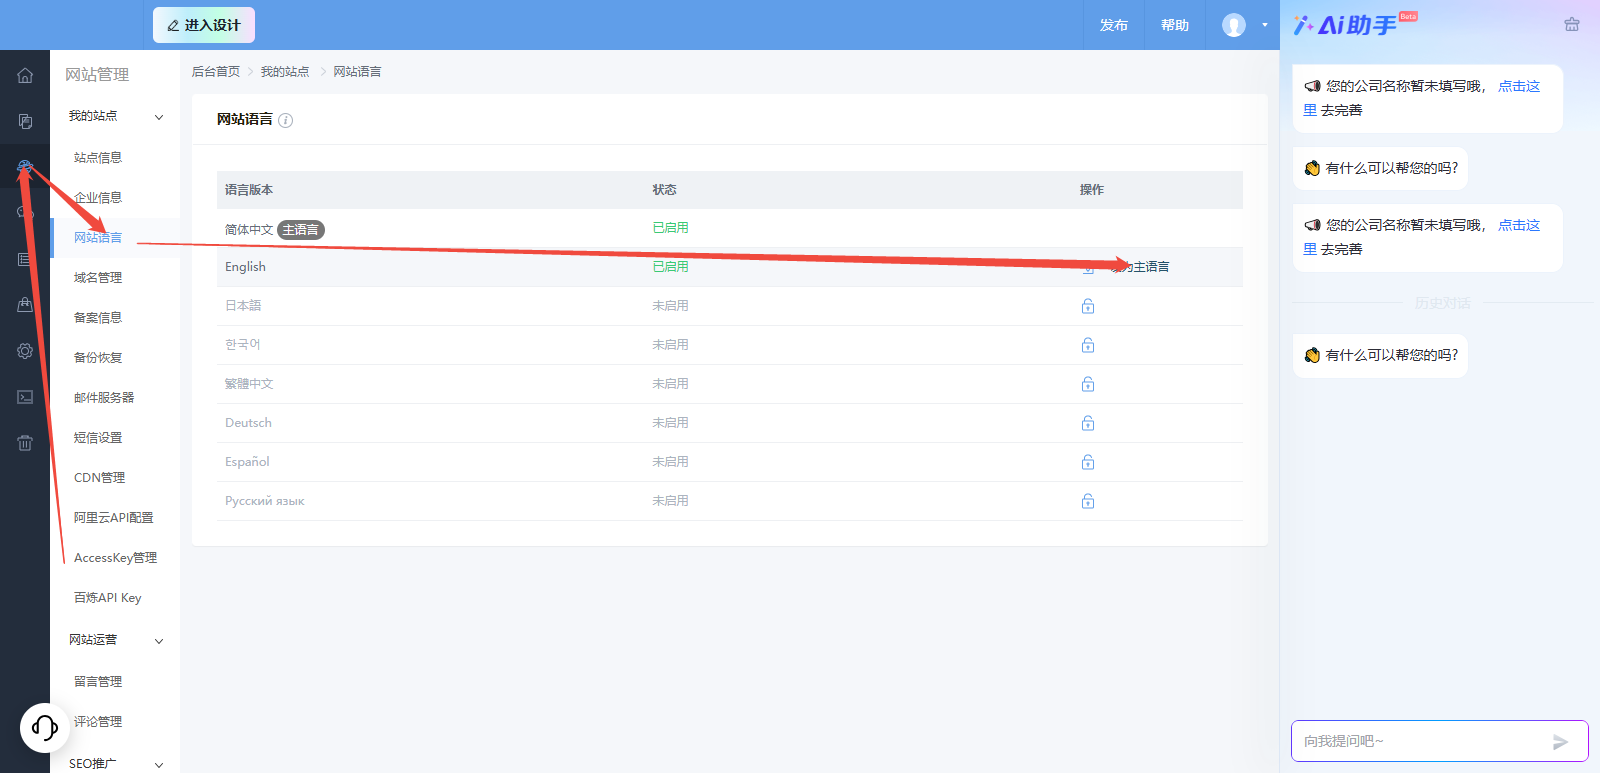Viewport: 1600px width, 773px height.
Task: Expand the SEO推广 menu group chevron
Action: click(159, 765)
